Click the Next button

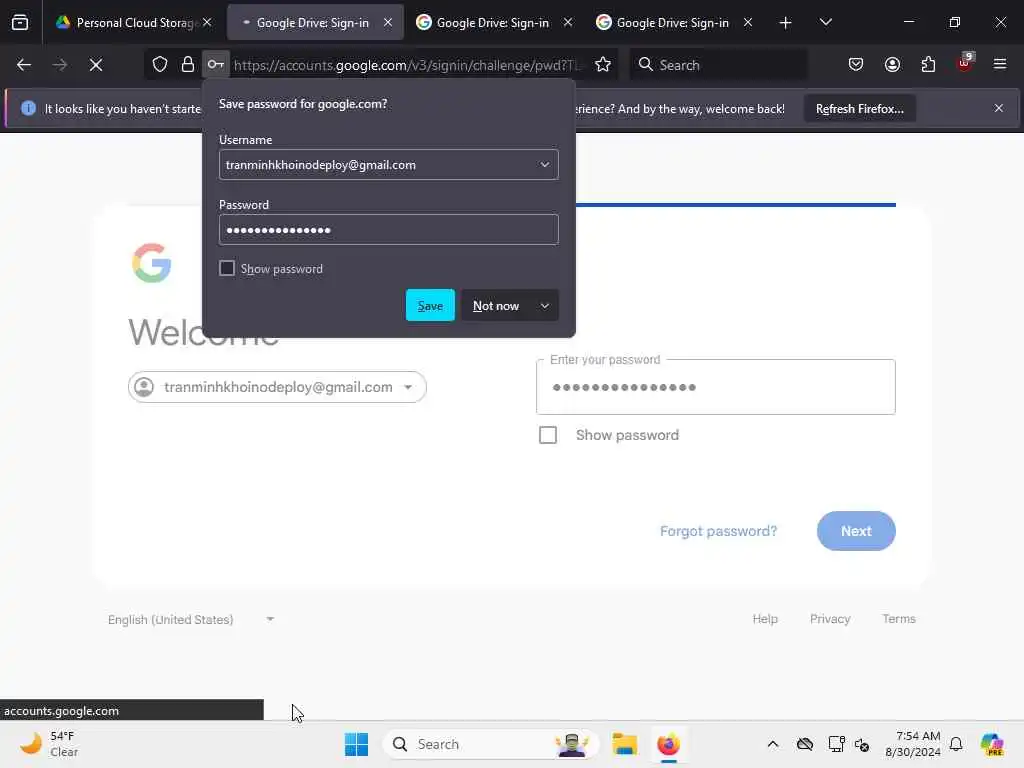point(856,531)
